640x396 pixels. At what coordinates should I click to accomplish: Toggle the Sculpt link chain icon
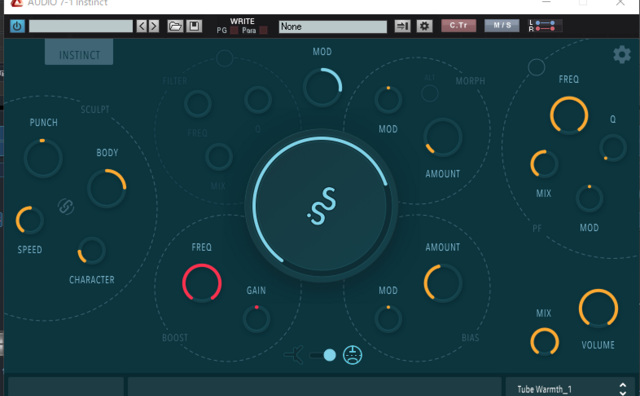click(66, 206)
